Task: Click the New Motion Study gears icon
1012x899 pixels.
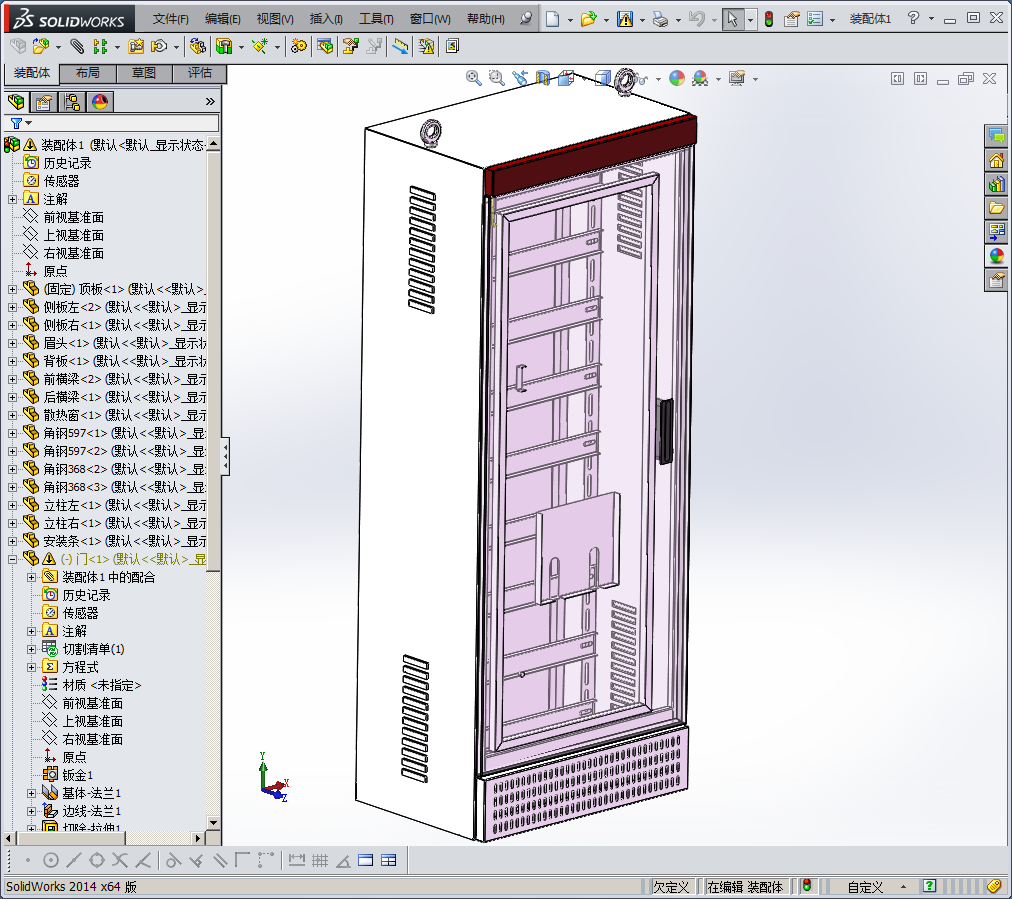Action: coord(299,46)
